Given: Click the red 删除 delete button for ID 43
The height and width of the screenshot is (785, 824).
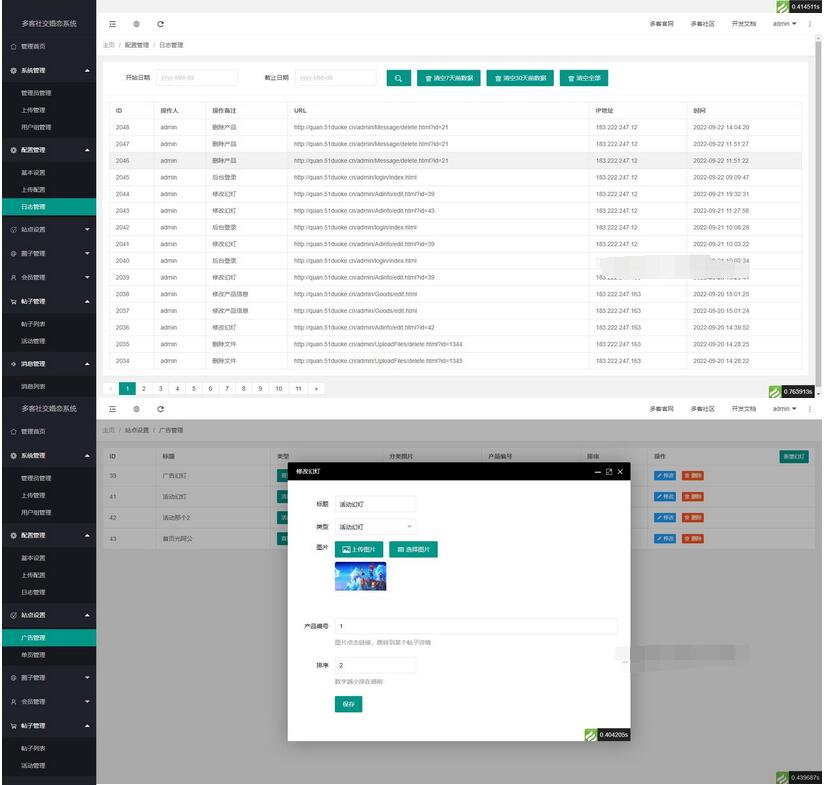Looking at the screenshot, I should click(x=693, y=538).
